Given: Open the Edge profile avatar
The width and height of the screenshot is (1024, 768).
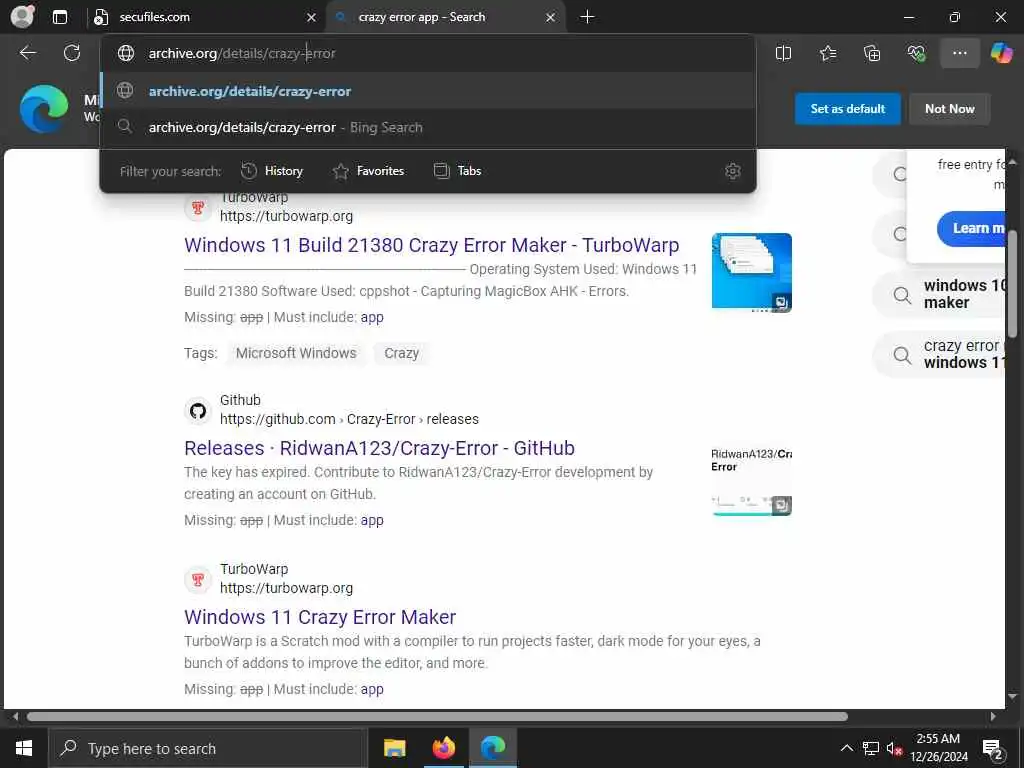Looking at the screenshot, I should [x=22, y=17].
